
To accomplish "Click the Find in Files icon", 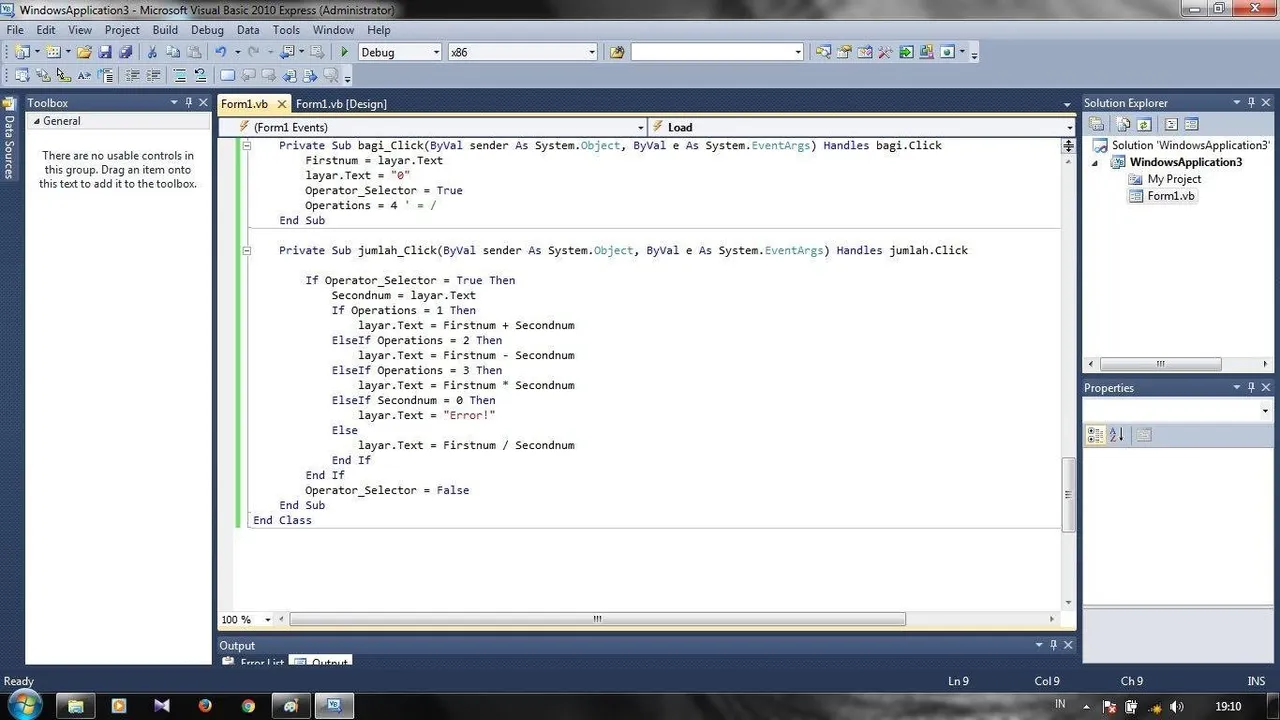I will pos(617,52).
